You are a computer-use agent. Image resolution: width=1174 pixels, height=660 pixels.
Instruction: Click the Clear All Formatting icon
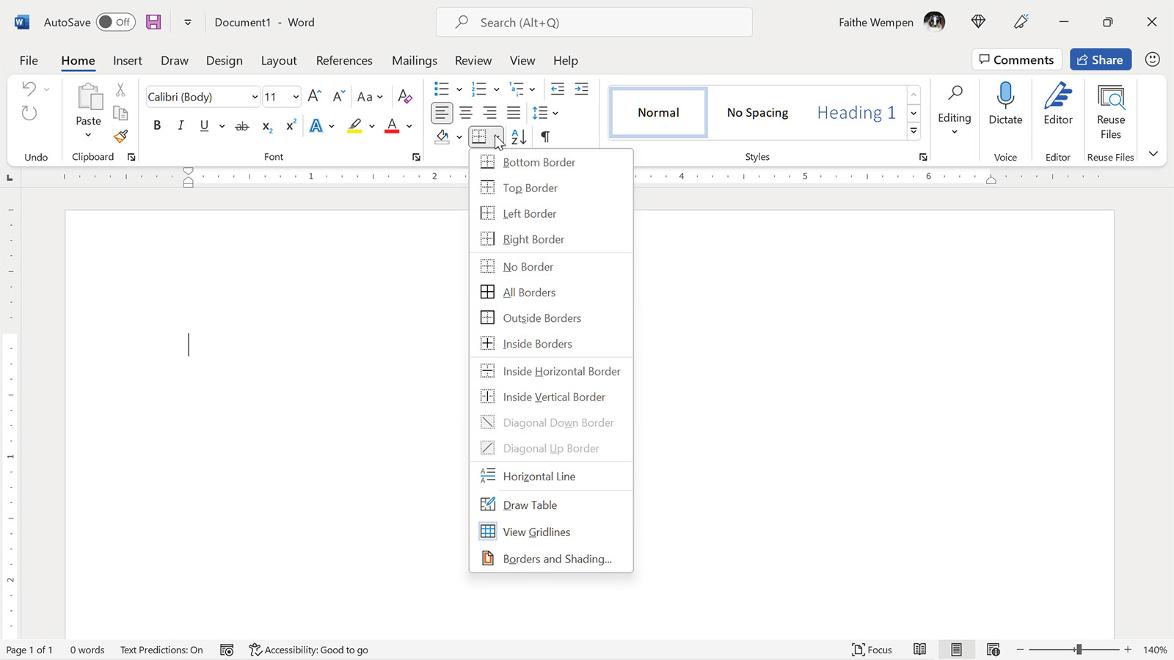pos(405,97)
